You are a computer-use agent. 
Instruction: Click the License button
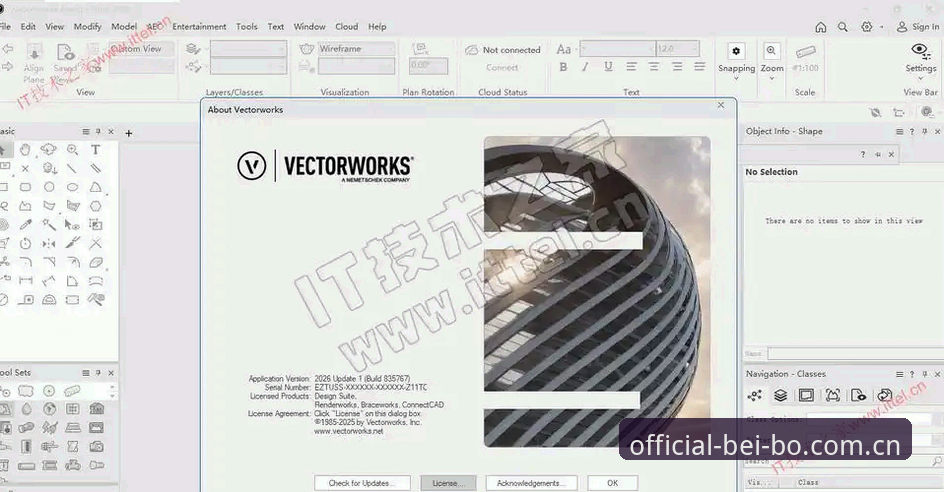(448, 483)
